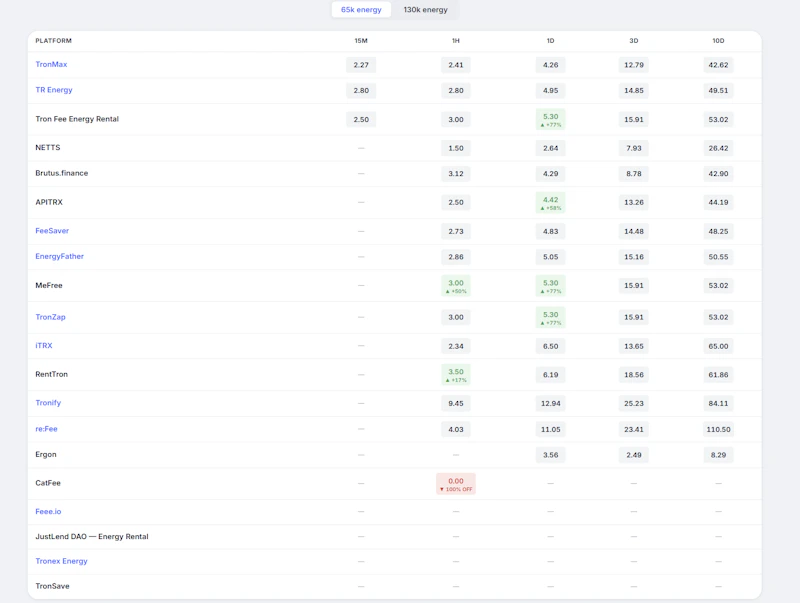Select RentTron 3D price 18.56
800x603 pixels.
(x=634, y=374)
